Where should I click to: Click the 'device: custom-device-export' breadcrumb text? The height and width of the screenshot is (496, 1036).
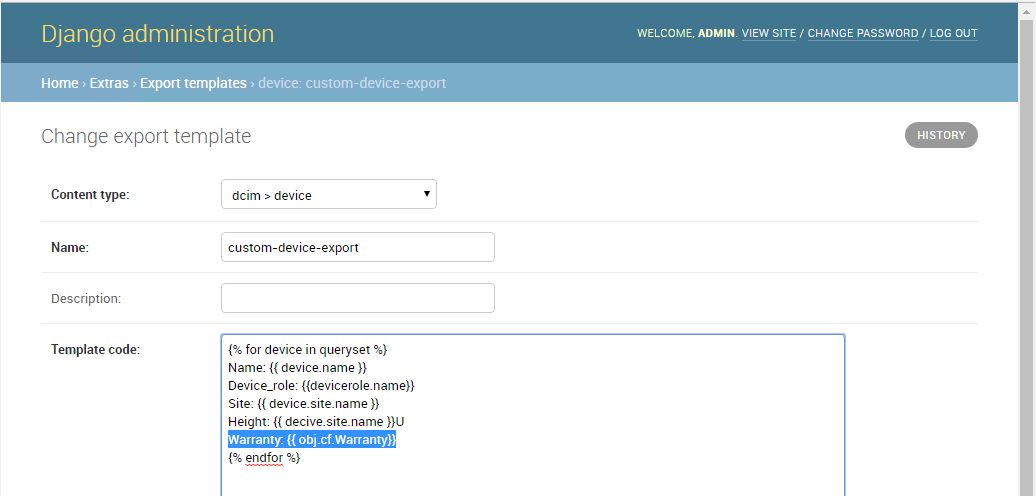(352, 83)
